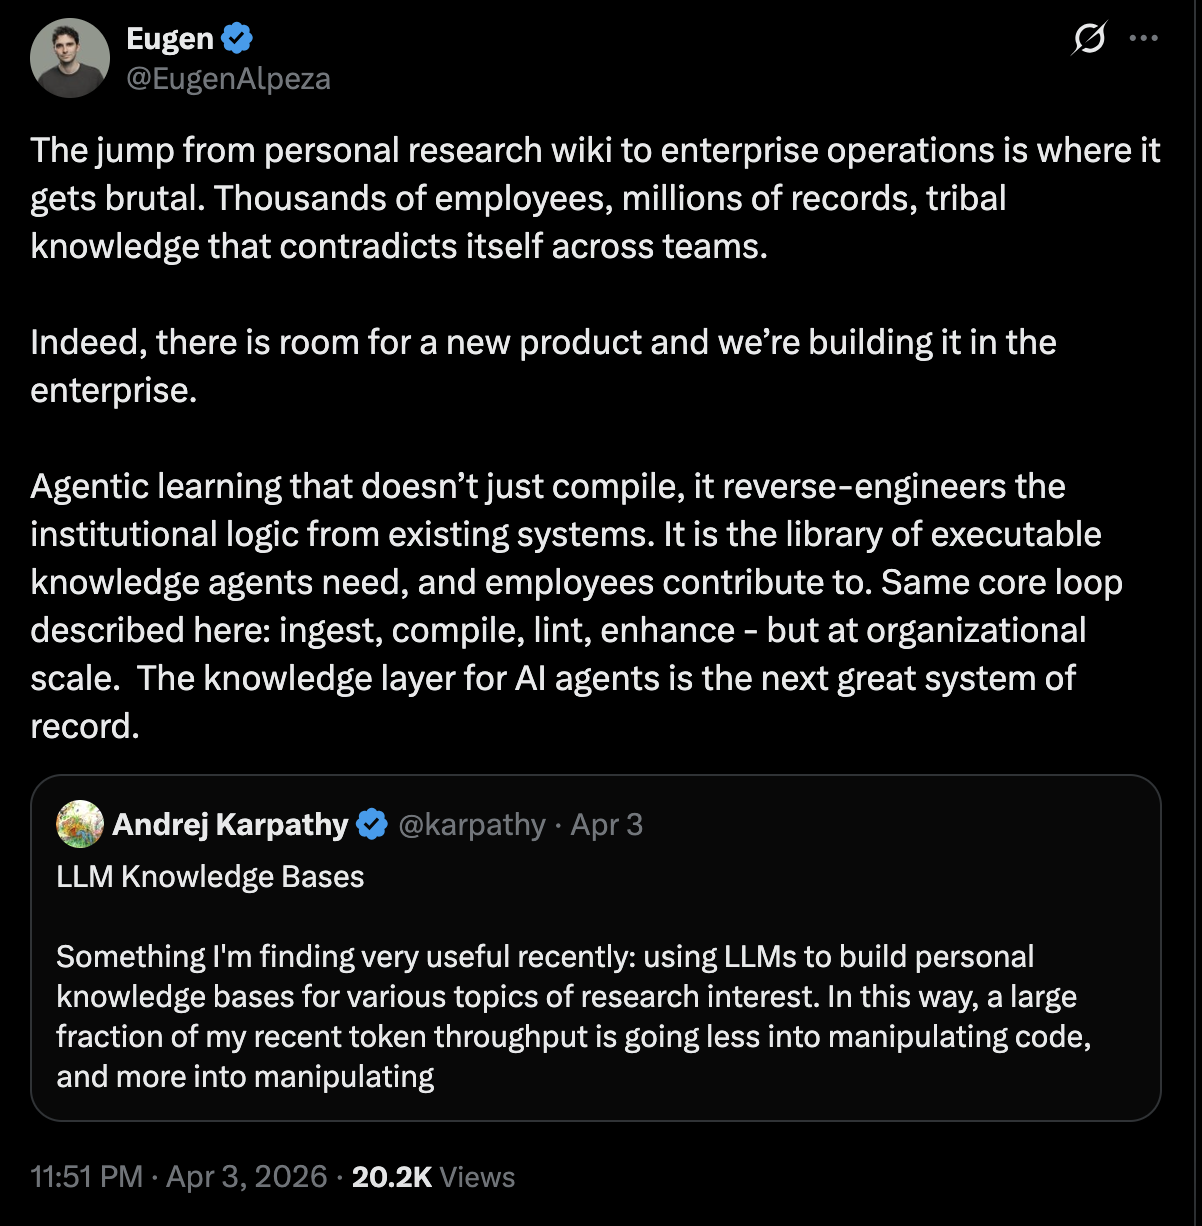Click Eugen's blue verified badge
Screen dimensions: 1202x1226
click(x=238, y=39)
